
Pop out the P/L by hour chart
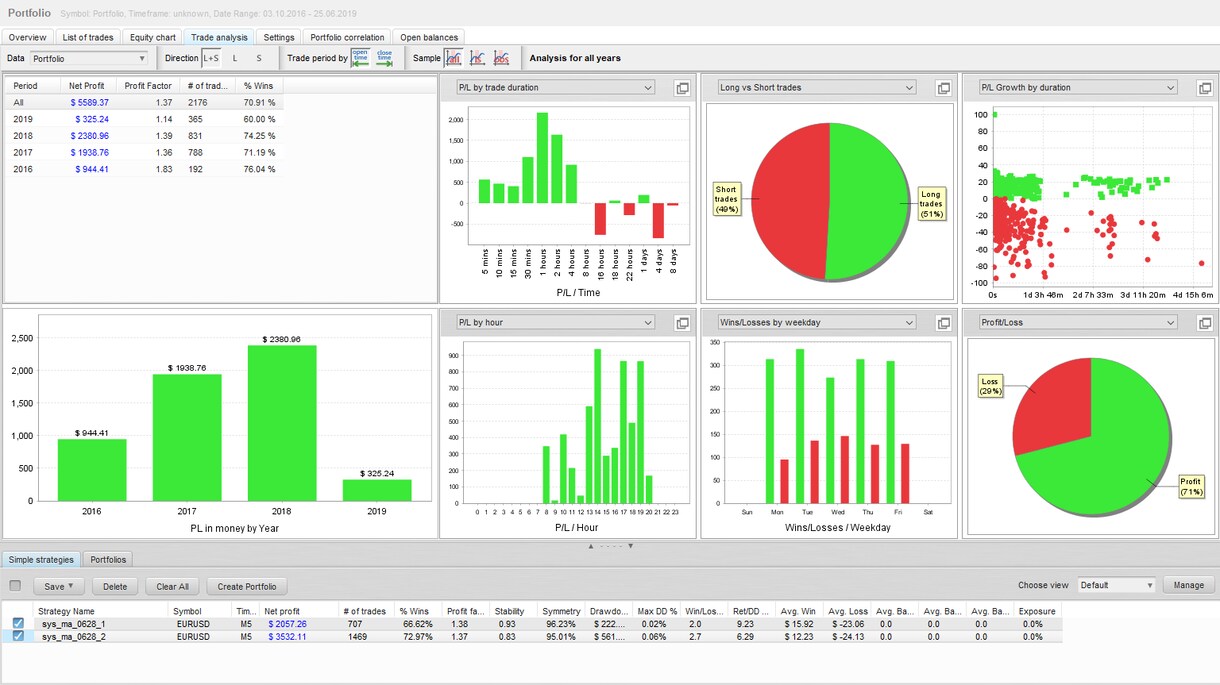coord(682,323)
